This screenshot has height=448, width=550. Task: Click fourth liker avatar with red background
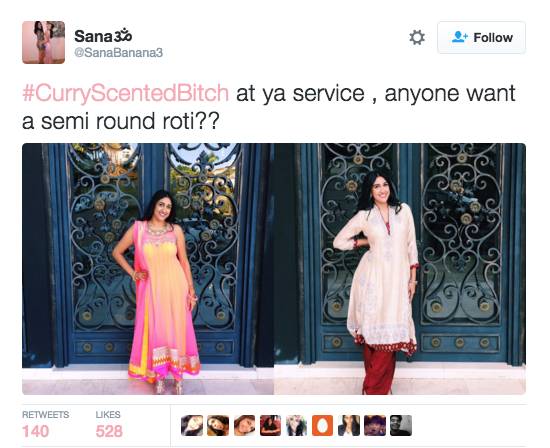click(270, 426)
